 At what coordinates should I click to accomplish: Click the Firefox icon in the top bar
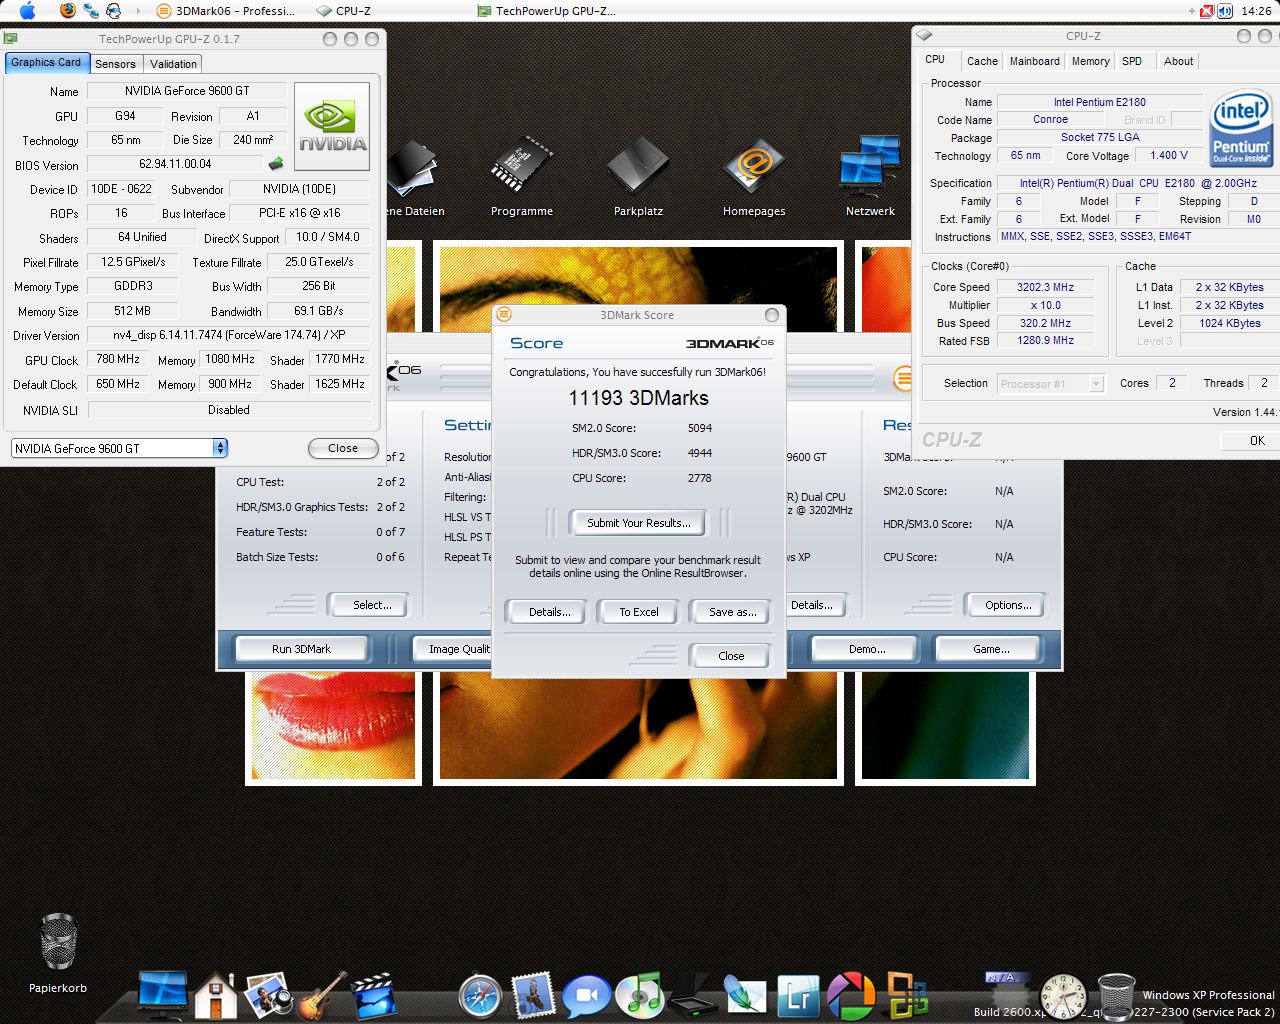pyautogui.click(x=67, y=11)
